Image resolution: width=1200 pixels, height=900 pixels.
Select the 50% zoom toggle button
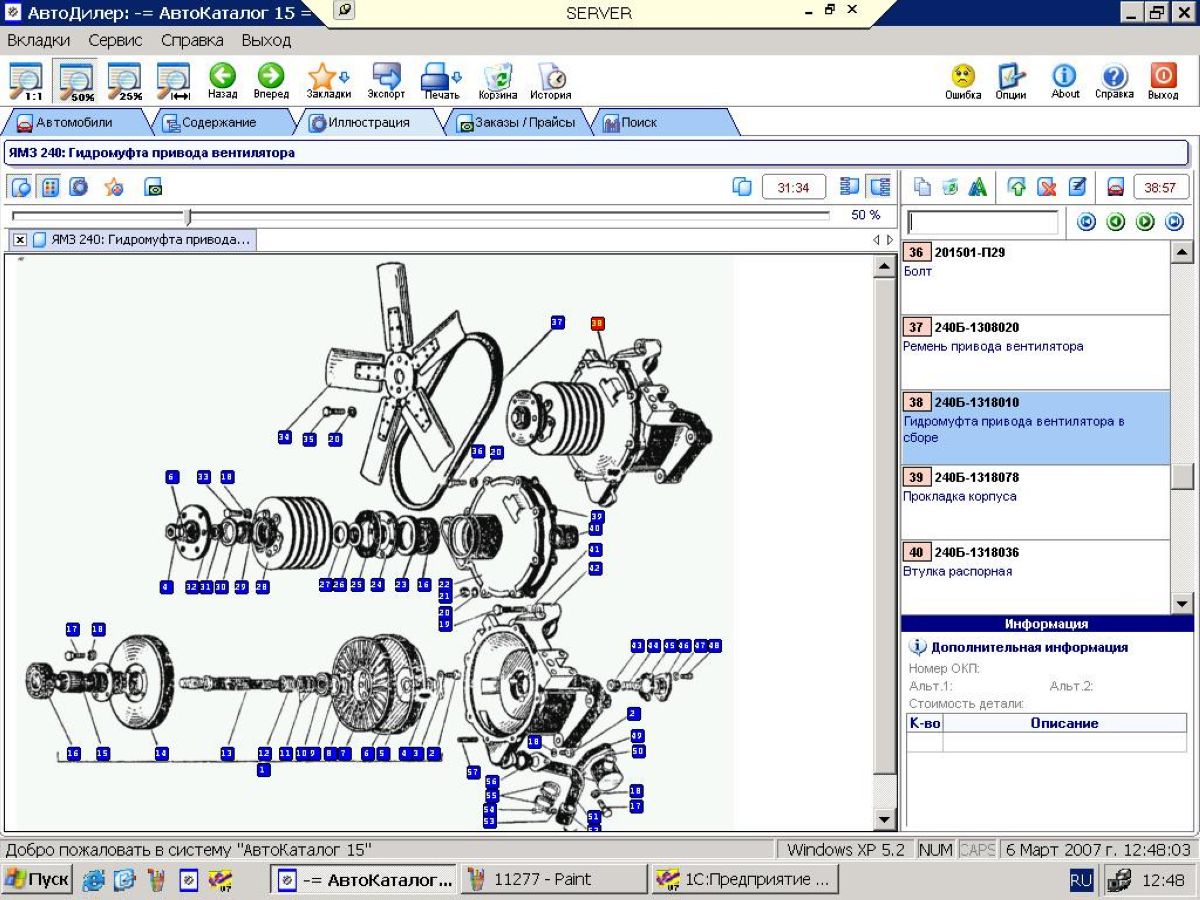pos(77,81)
